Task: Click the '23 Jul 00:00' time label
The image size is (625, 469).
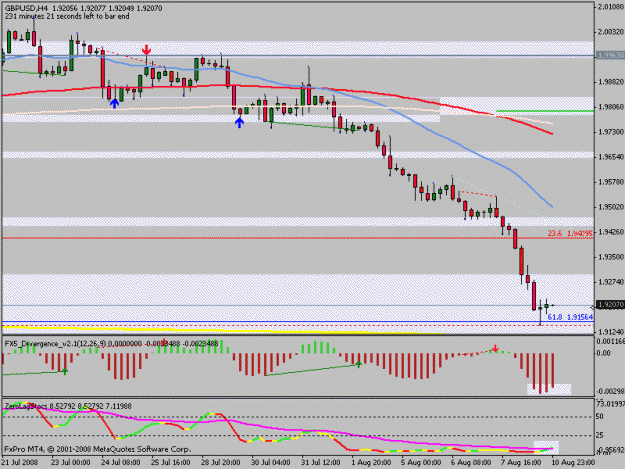Action: point(71,463)
